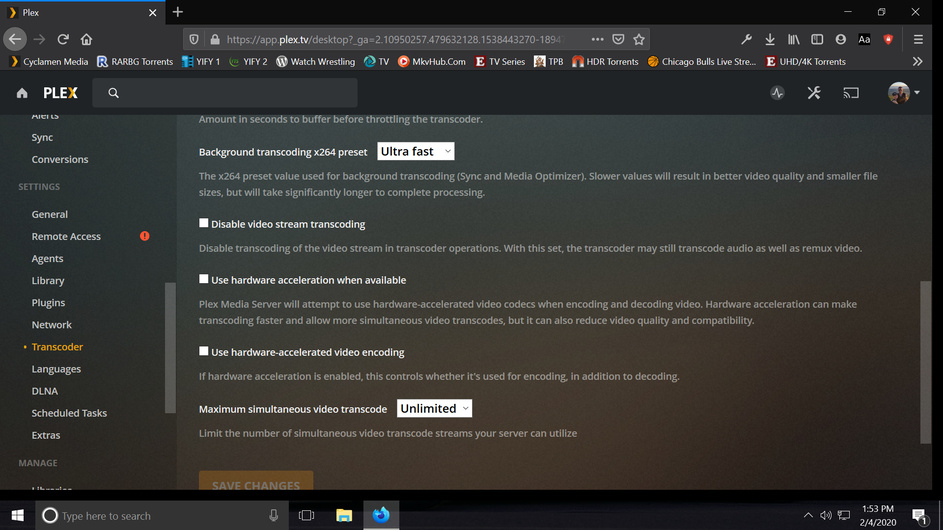Open the Plex cast to device icon
Screen dimensions: 943x530
click(x=850, y=93)
